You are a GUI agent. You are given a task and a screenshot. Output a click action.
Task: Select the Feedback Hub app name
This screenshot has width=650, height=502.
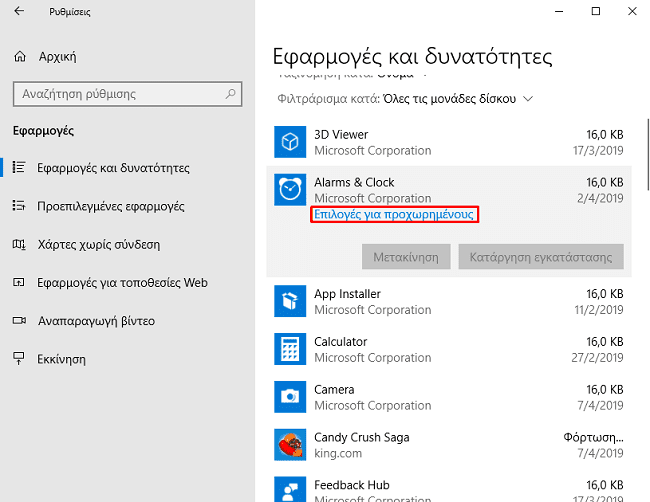click(x=352, y=485)
